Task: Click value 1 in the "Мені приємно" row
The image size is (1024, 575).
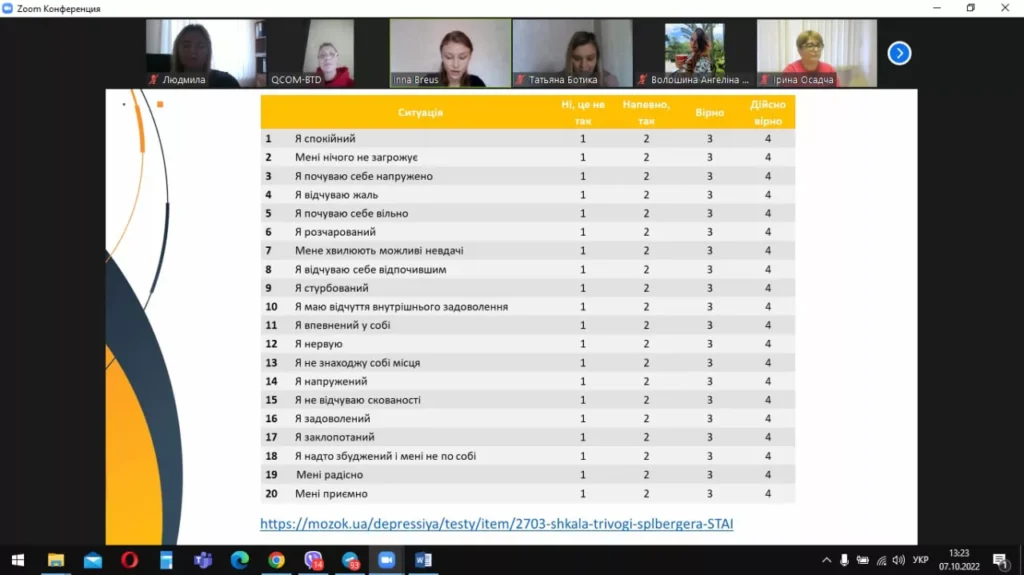Action: (x=583, y=493)
